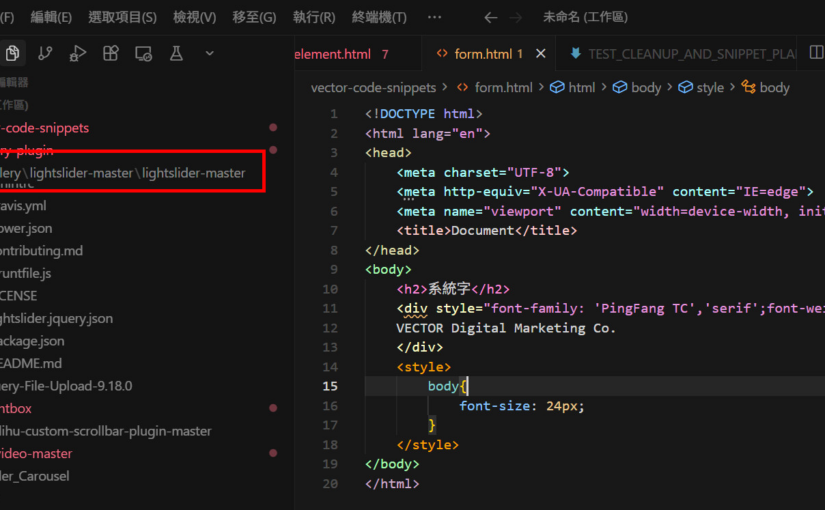825x510 pixels.
Task: Click the <title>Document</title> line
Action: (x=487, y=231)
